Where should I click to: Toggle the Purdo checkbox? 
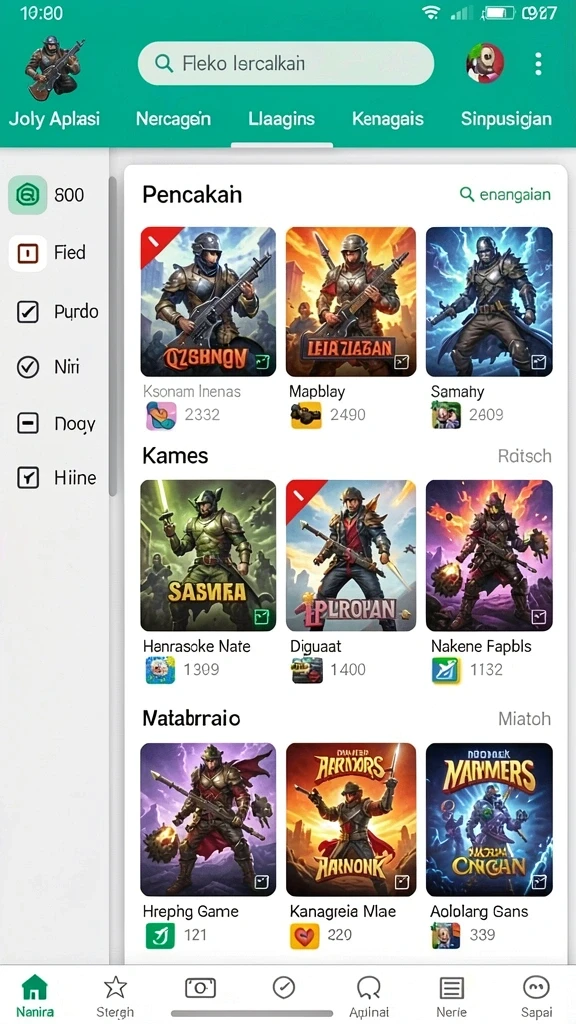[27, 312]
